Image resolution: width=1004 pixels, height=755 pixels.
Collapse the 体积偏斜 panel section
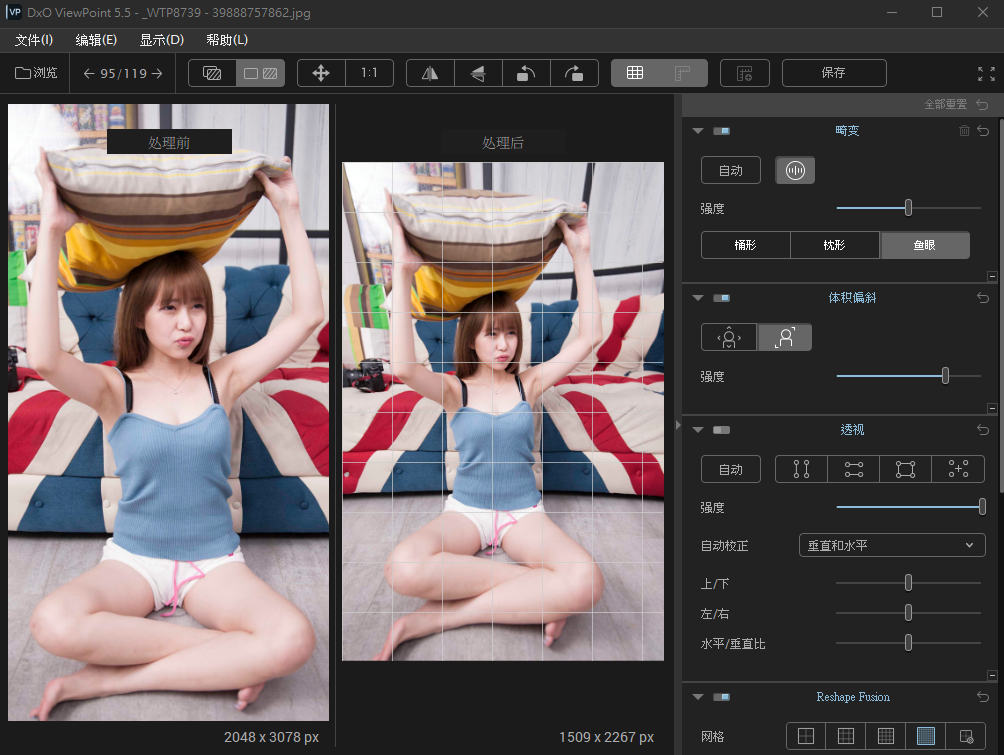pyautogui.click(x=698, y=298)
